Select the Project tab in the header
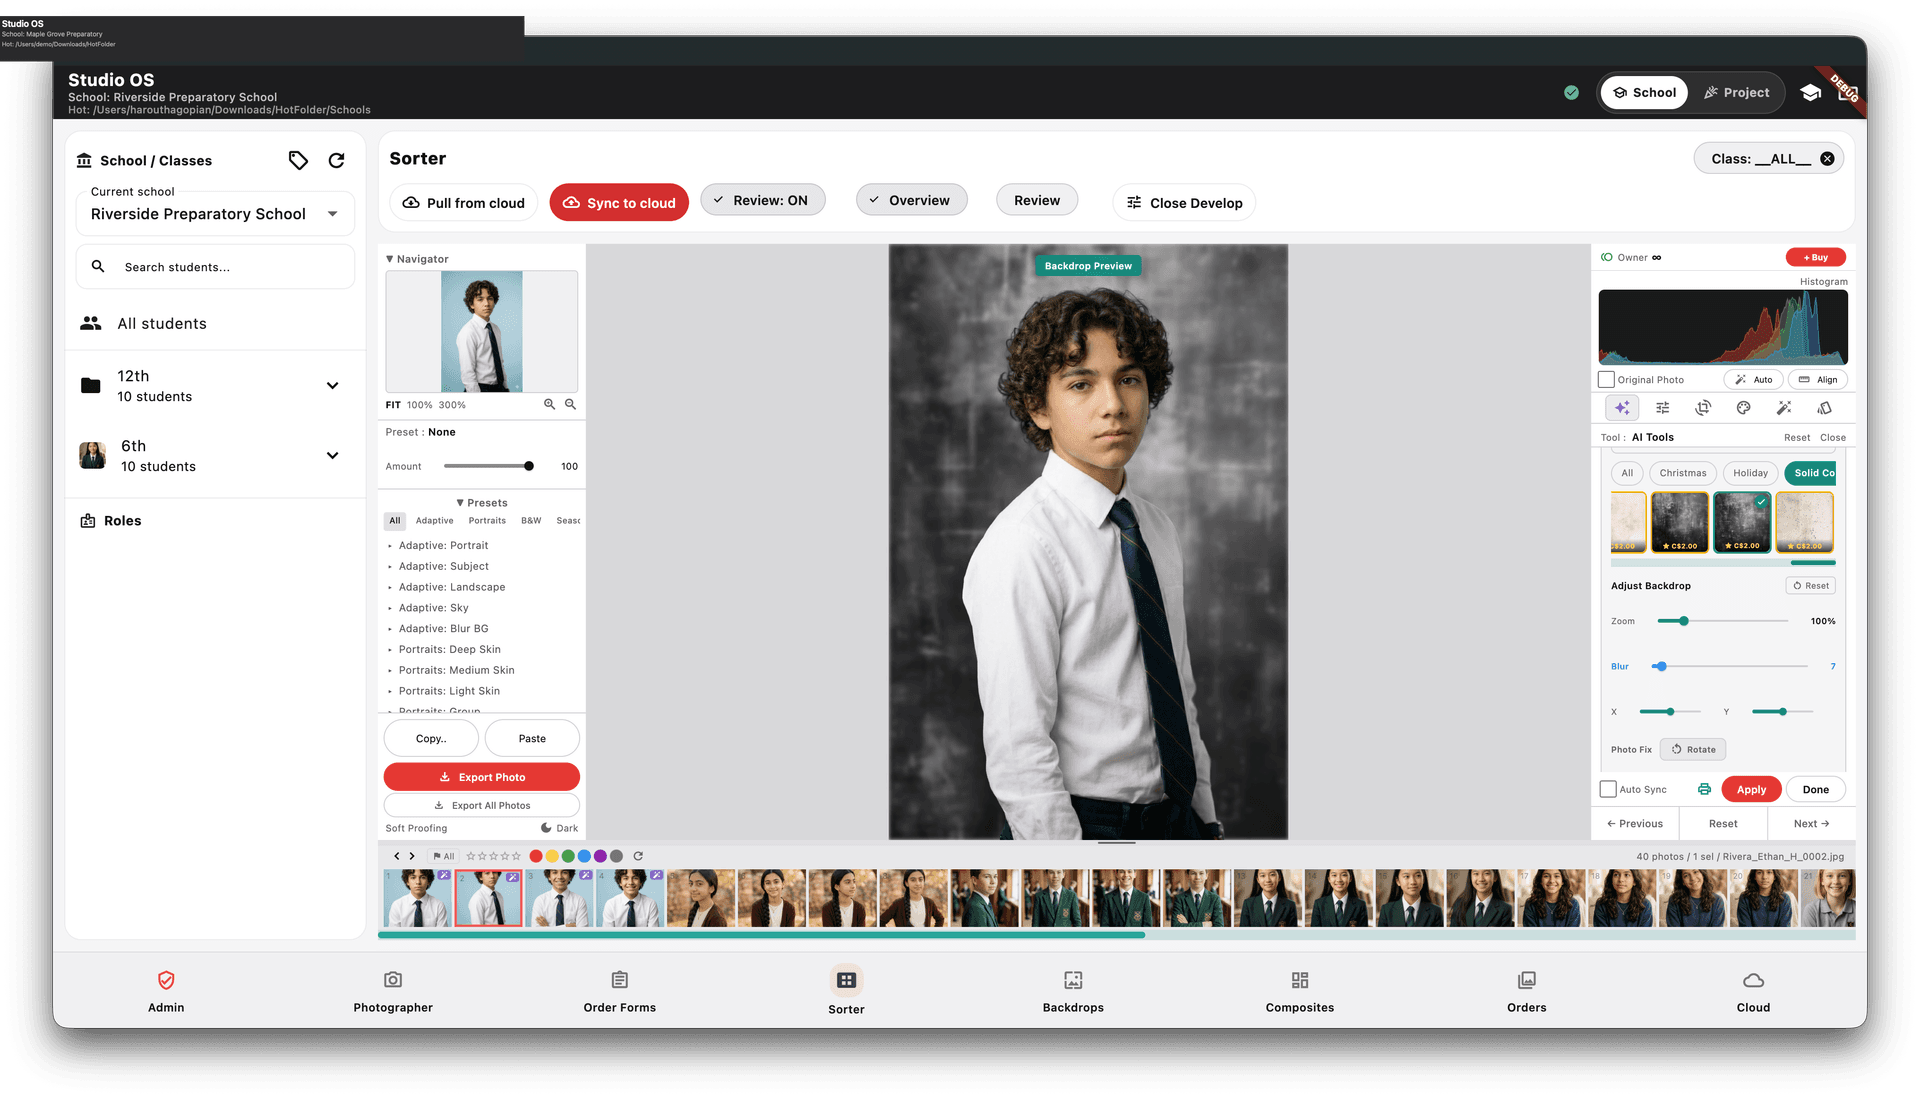This screenshot has width=1920, height=1098. coord(1738,92)
